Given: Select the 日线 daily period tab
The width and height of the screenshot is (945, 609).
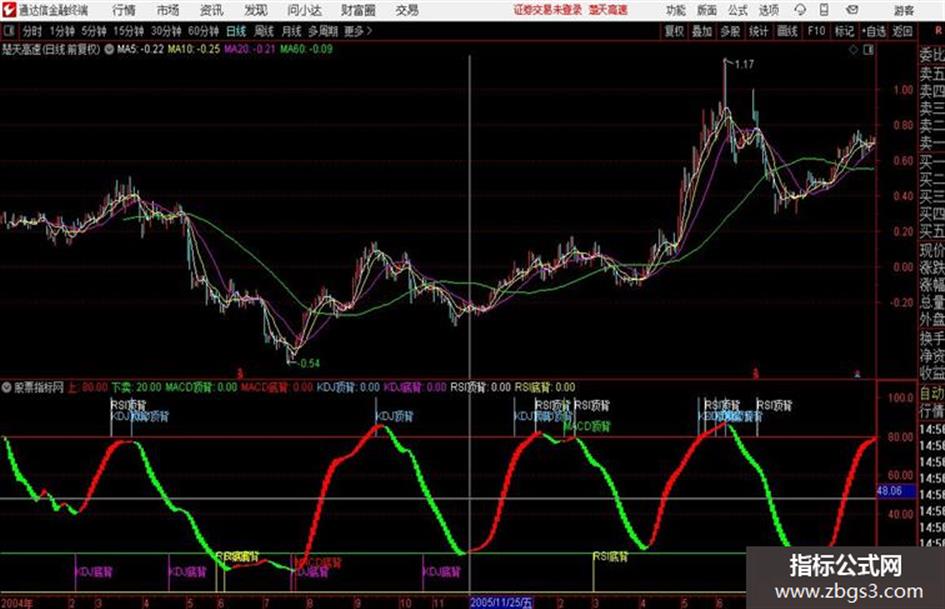Looking at the screenshot, I should (x=236, y=31).
